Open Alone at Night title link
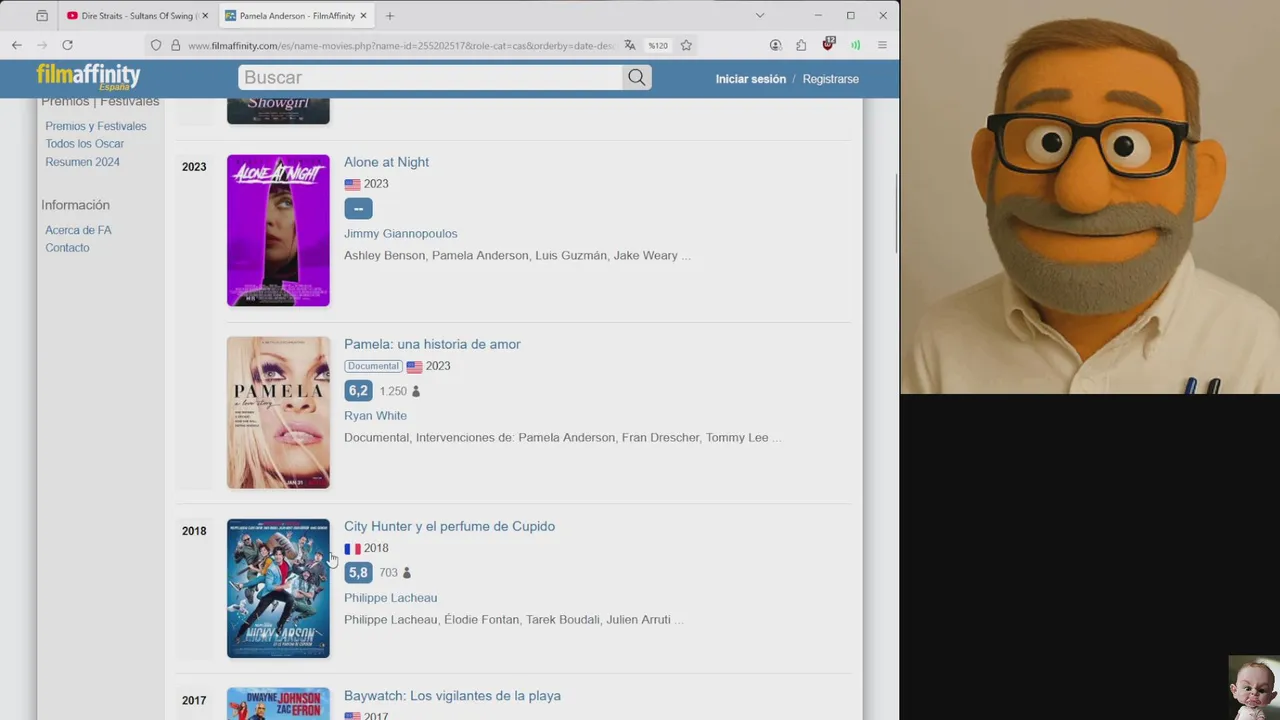Viewport: 1280px width, 720px height. tap(386, 162)
